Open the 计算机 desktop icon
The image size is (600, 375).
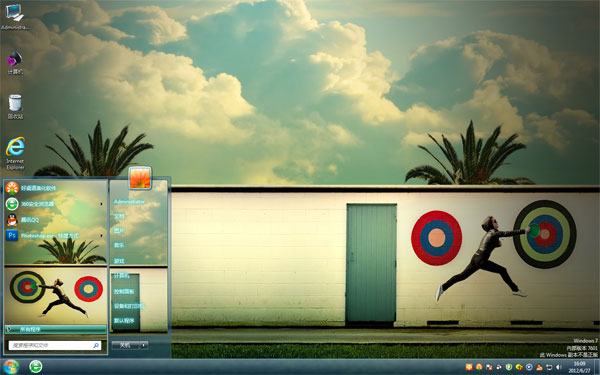coord(15,62)
